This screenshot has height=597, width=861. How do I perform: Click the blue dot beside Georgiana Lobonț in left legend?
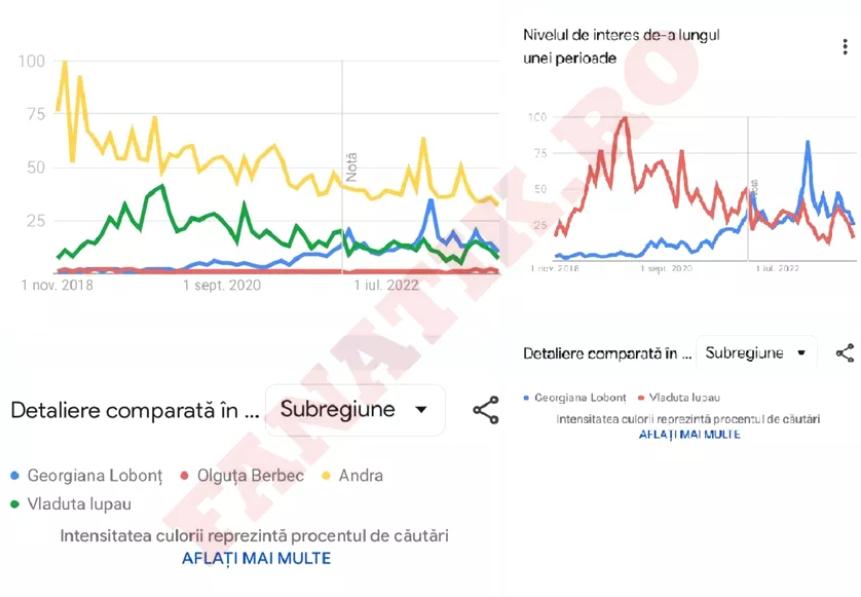point(15,476)
